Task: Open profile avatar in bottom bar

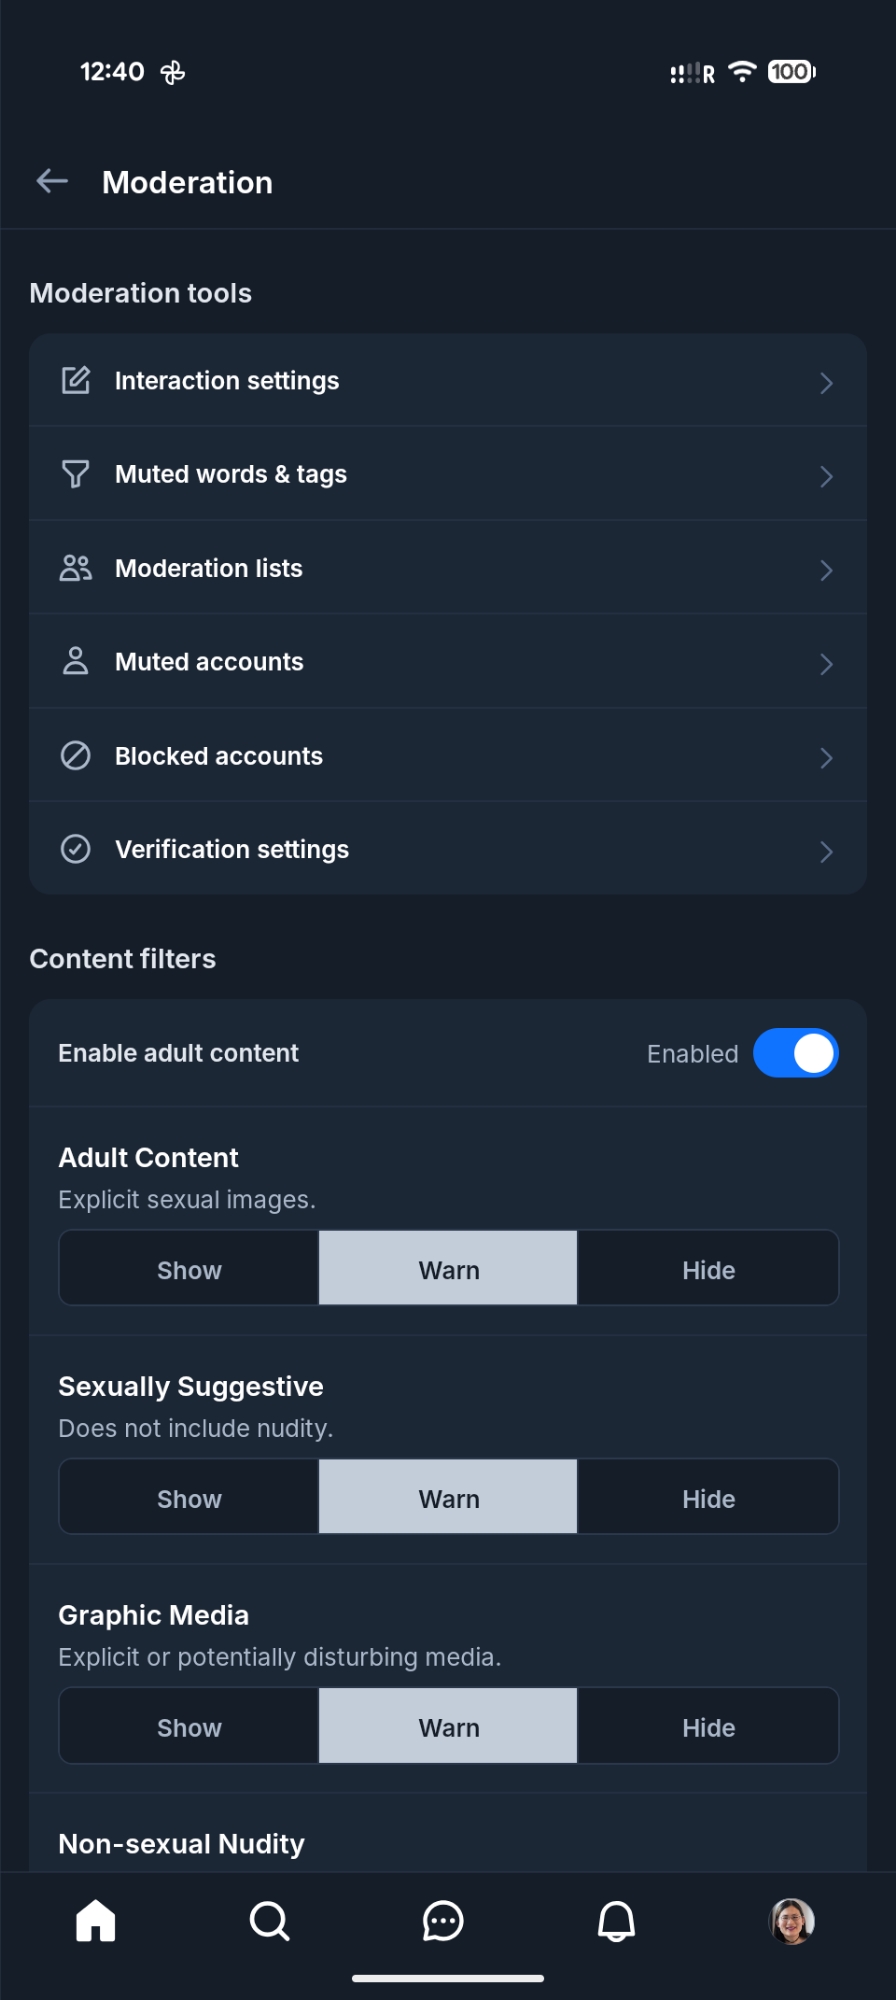Action: tap(791, 1921)
